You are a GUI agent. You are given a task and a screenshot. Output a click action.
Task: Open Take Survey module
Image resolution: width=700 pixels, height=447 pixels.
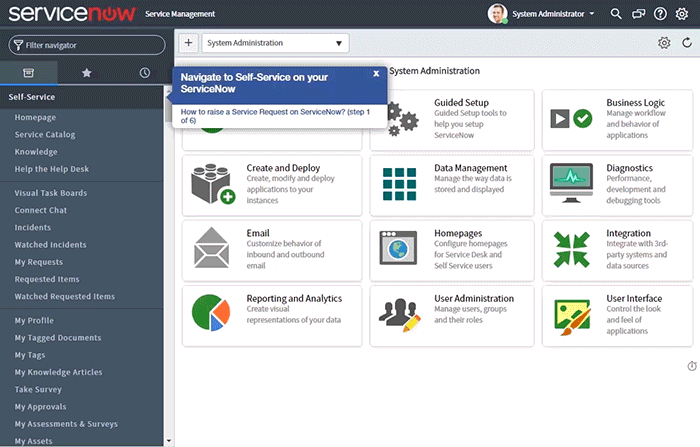(38, 389)
